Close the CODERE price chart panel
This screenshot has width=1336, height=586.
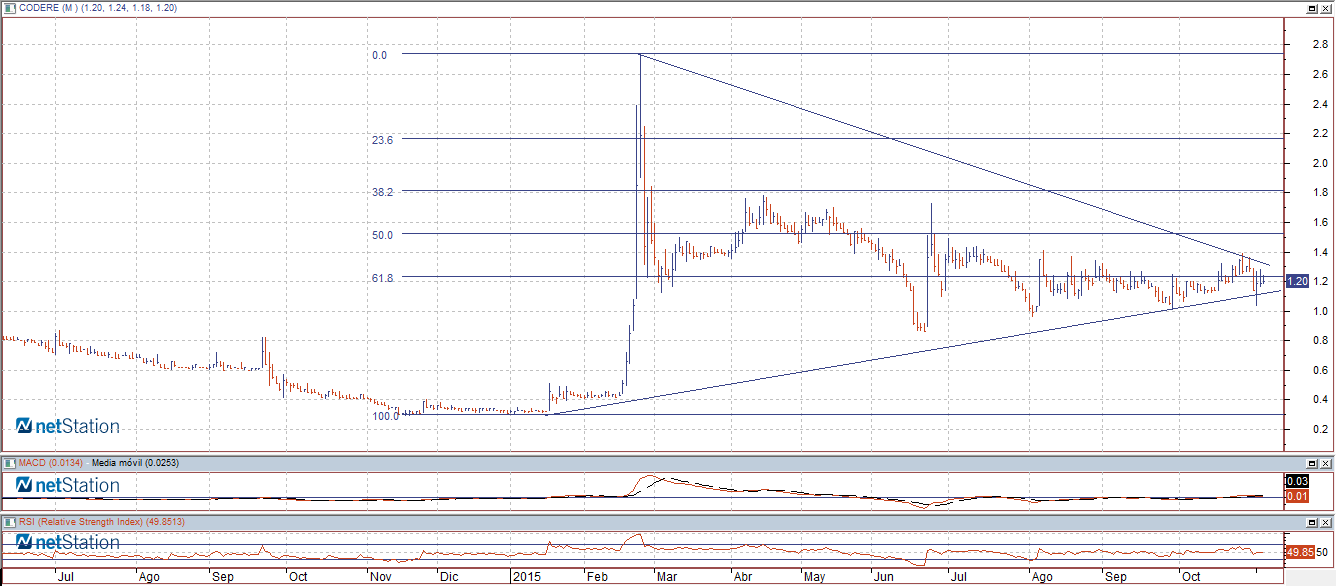(x=1324, y=8)
